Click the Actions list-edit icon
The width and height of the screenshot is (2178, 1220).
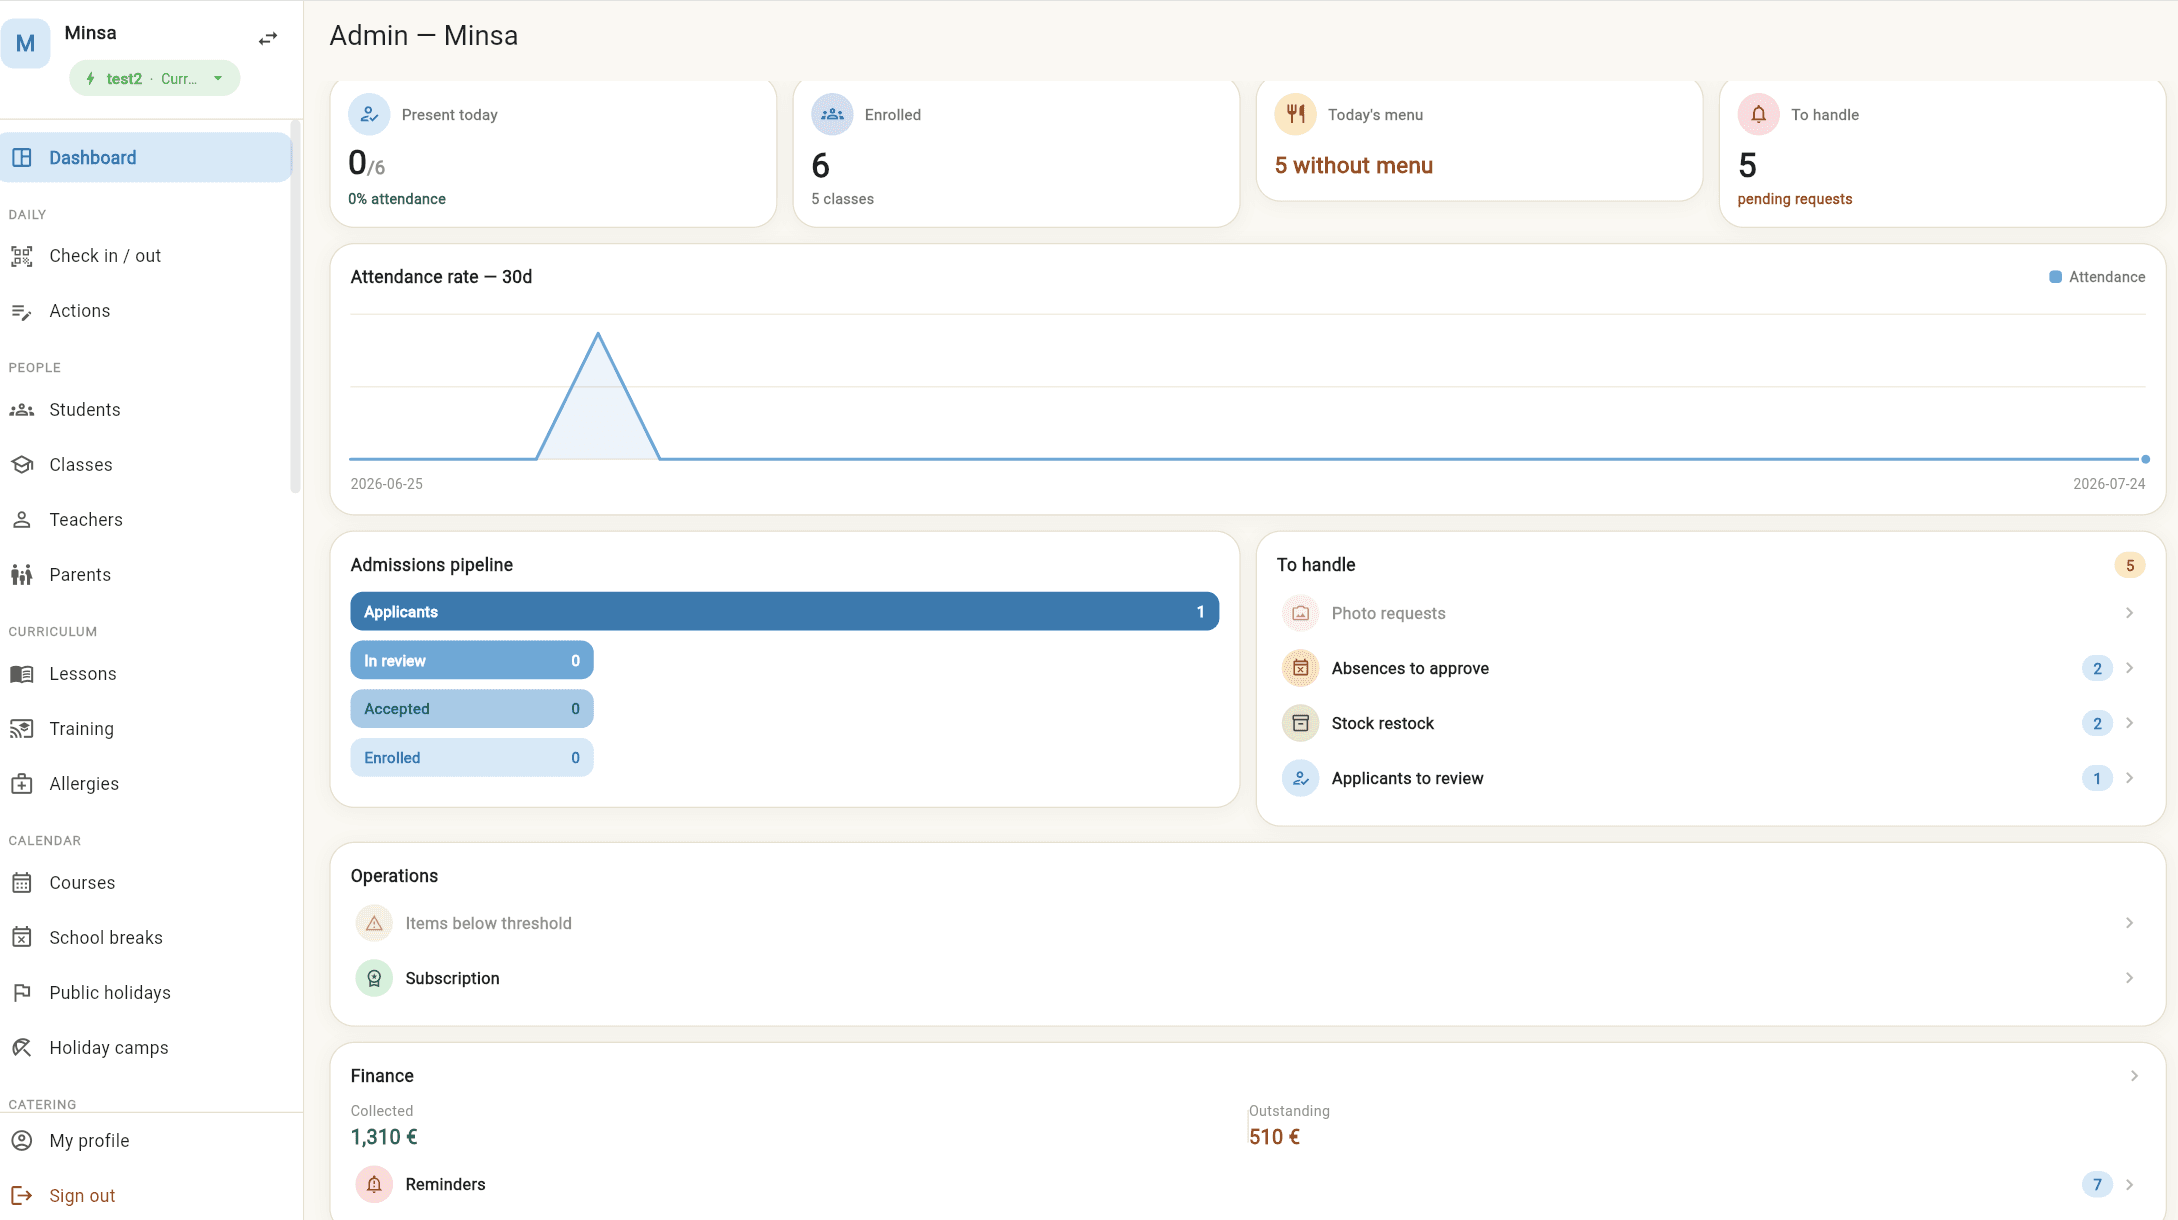pyautogui.click(x=22, y=311)
